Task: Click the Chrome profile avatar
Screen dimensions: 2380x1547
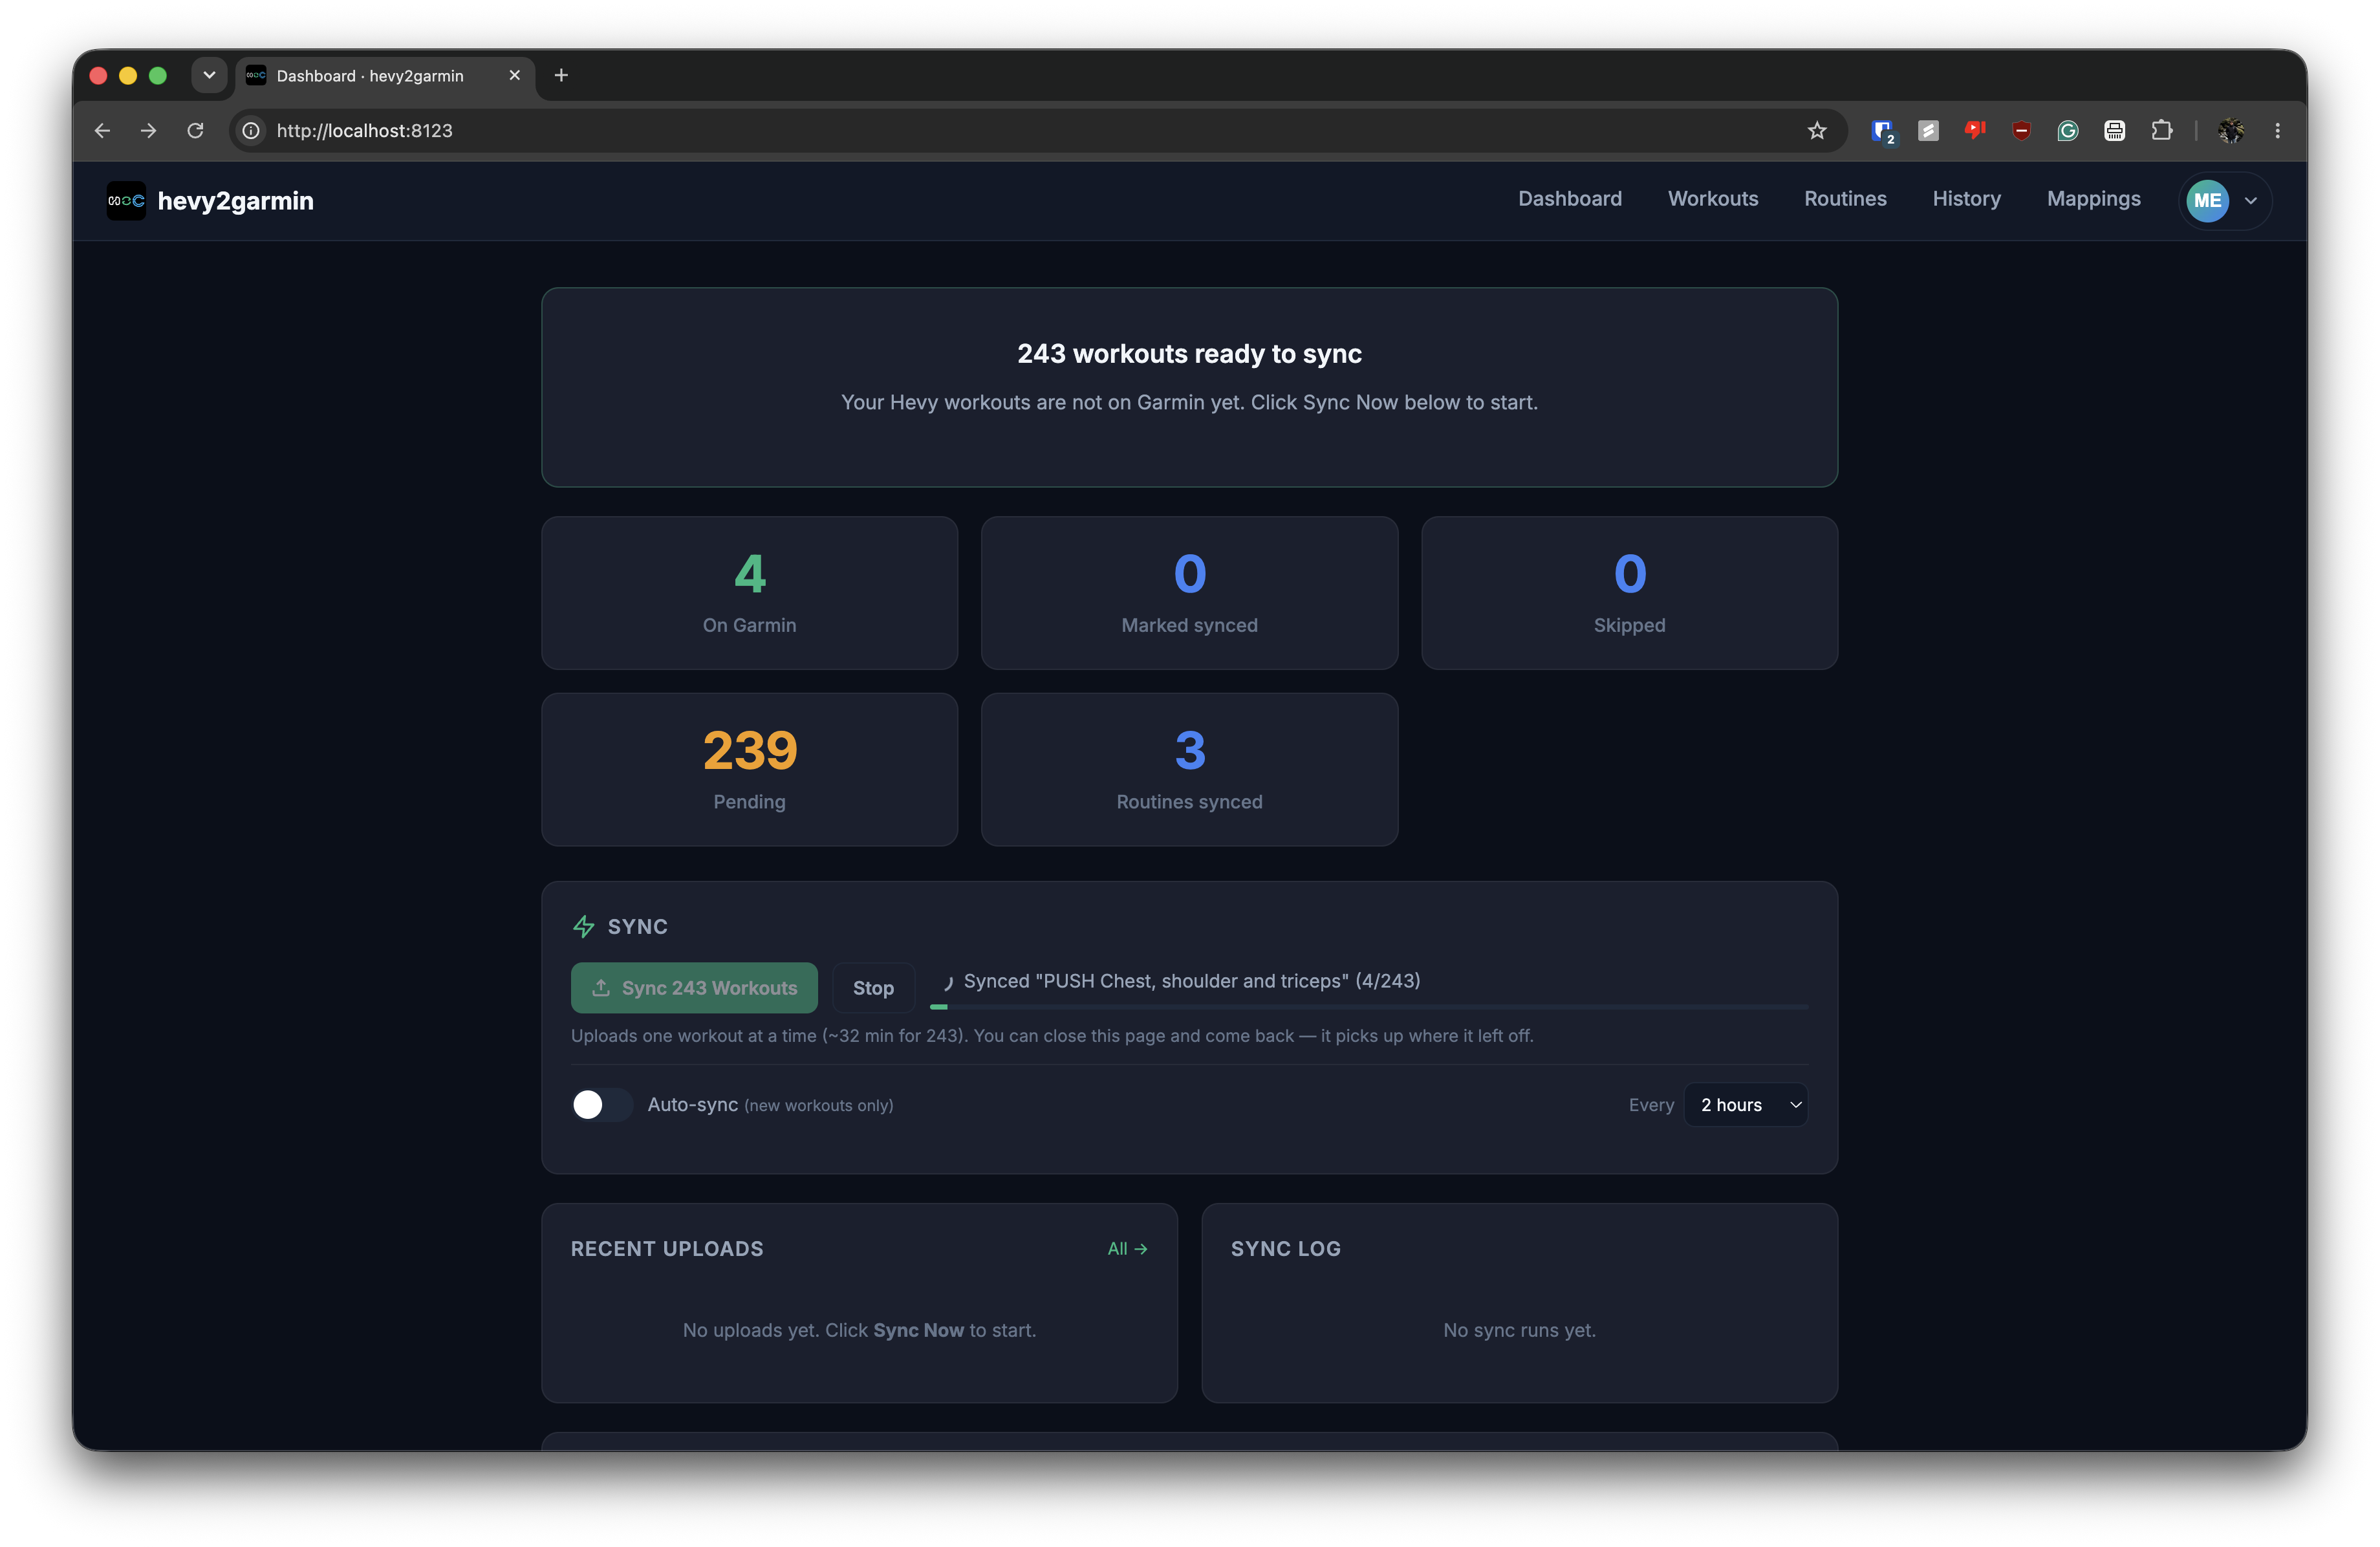Action: point(2230,130)
